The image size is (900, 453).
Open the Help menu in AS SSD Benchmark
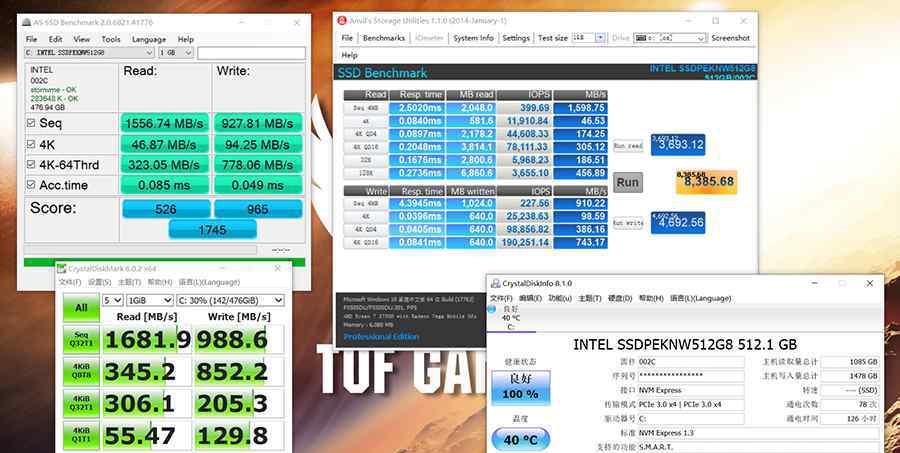185,39
